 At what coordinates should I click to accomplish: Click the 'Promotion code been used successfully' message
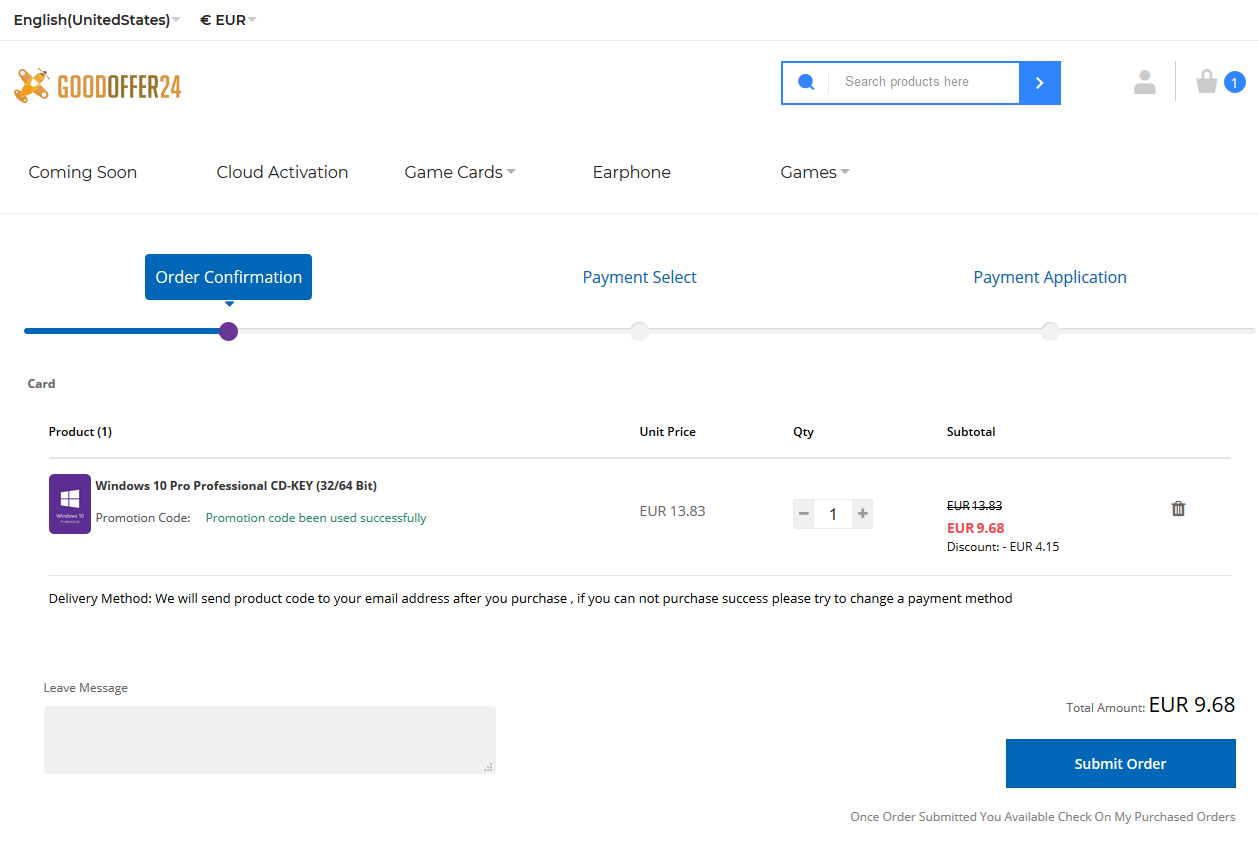click(x=316, y=518)
